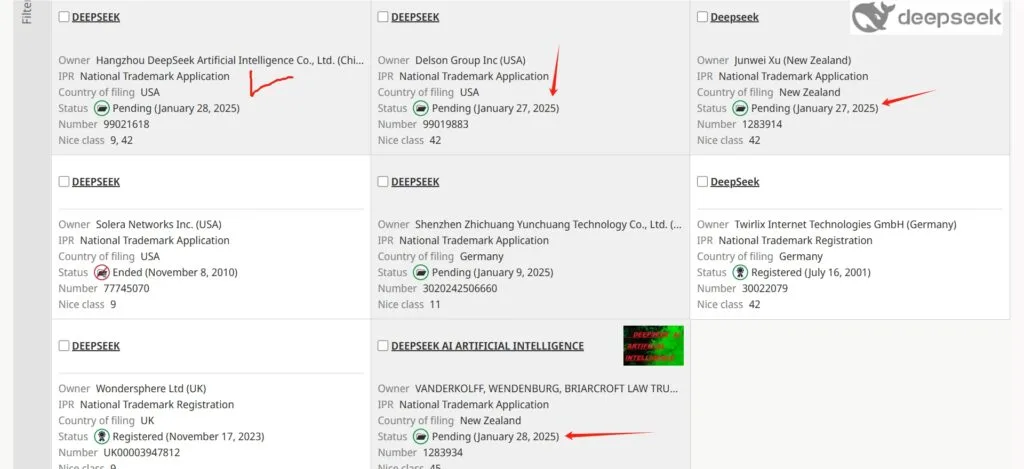1024x469 pixels.
Task: Select owner text Shenzhen Zhichuang Yunchuang Technology Co.
Action: 549,224
